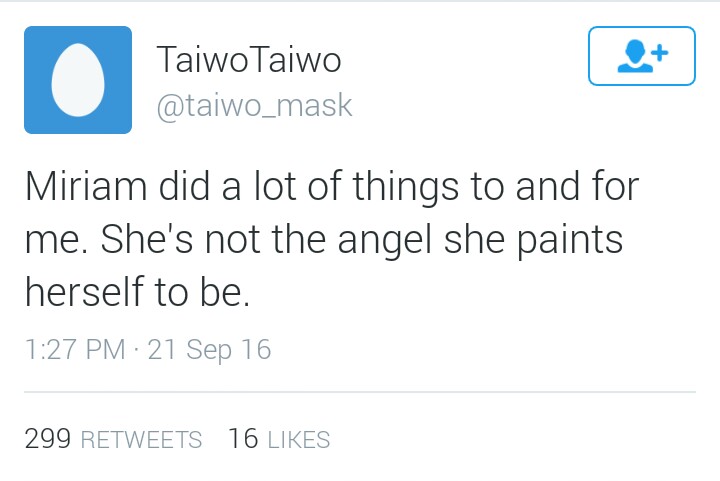Click the word Miriam in the tweet
Screen dimensions: 720x481
(x=86, y=186)
